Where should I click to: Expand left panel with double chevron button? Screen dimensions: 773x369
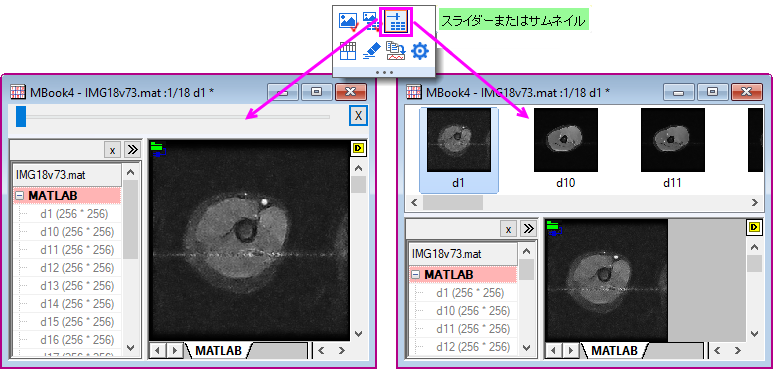[x=132, y=150]
